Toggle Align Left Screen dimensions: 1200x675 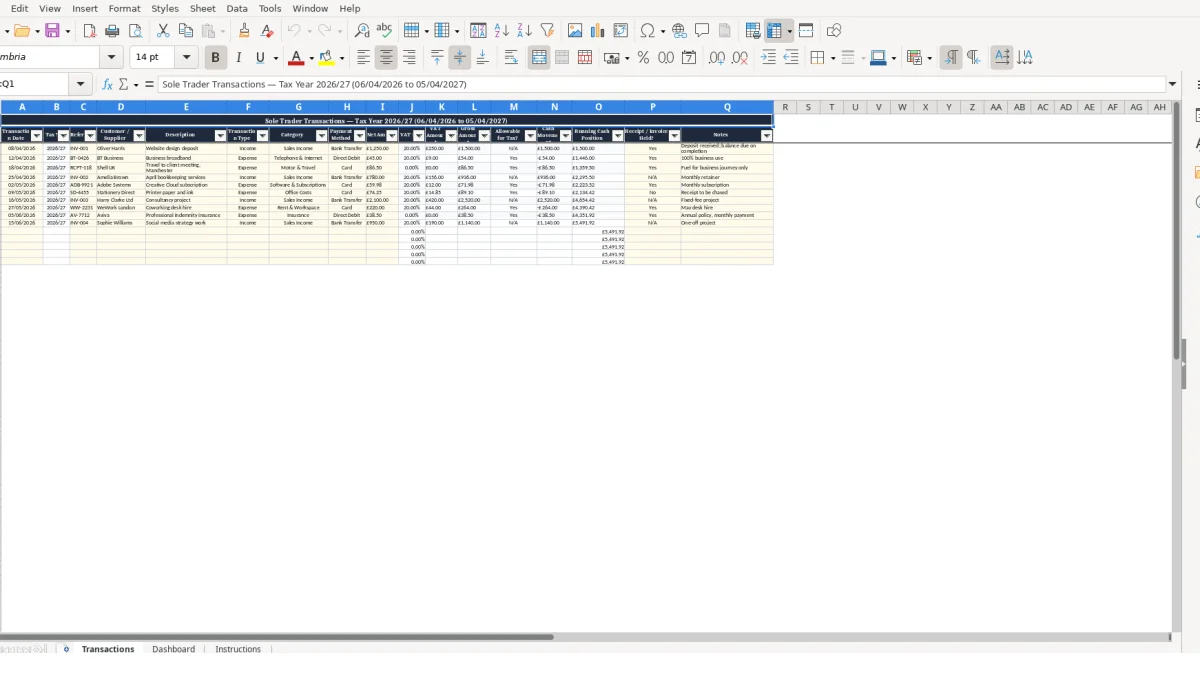point(364,58)
